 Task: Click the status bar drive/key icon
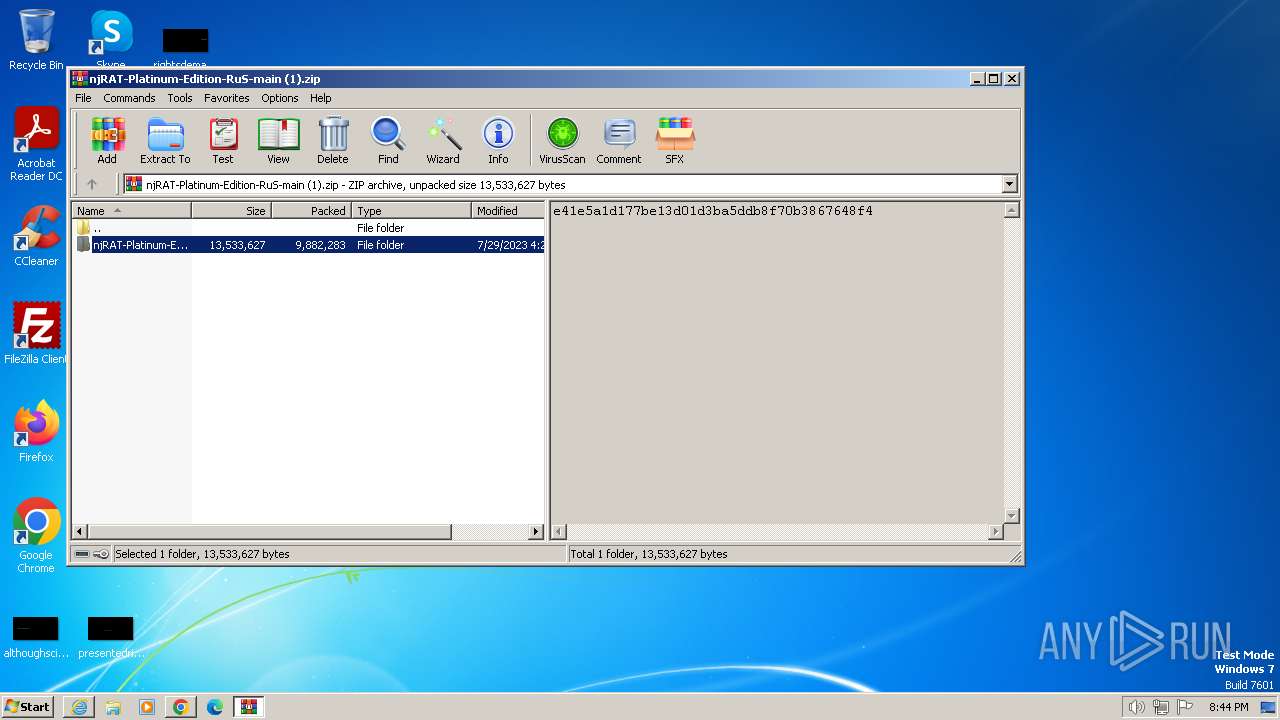coord(92,554)
